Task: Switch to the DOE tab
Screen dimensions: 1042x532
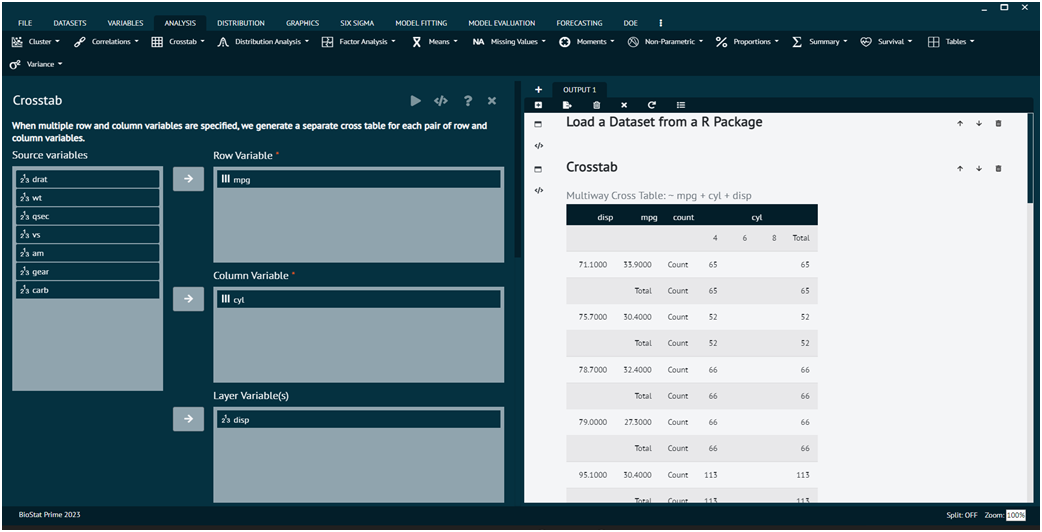Action: coord(631,23)
